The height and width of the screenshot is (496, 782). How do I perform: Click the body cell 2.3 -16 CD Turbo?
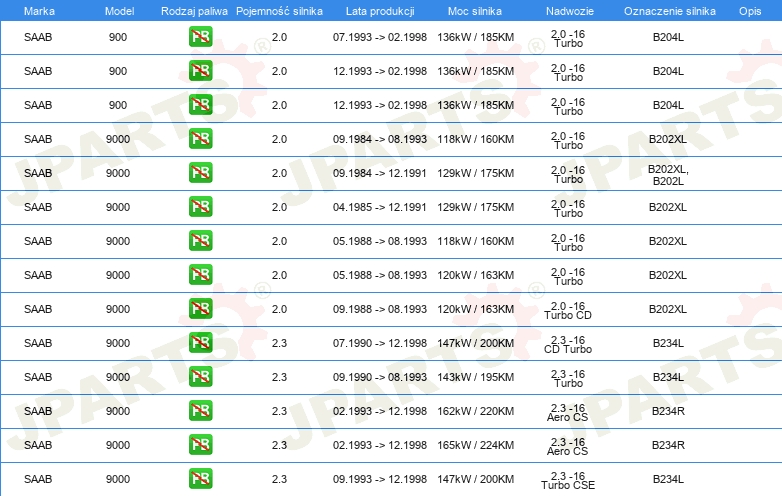point(568,344)
